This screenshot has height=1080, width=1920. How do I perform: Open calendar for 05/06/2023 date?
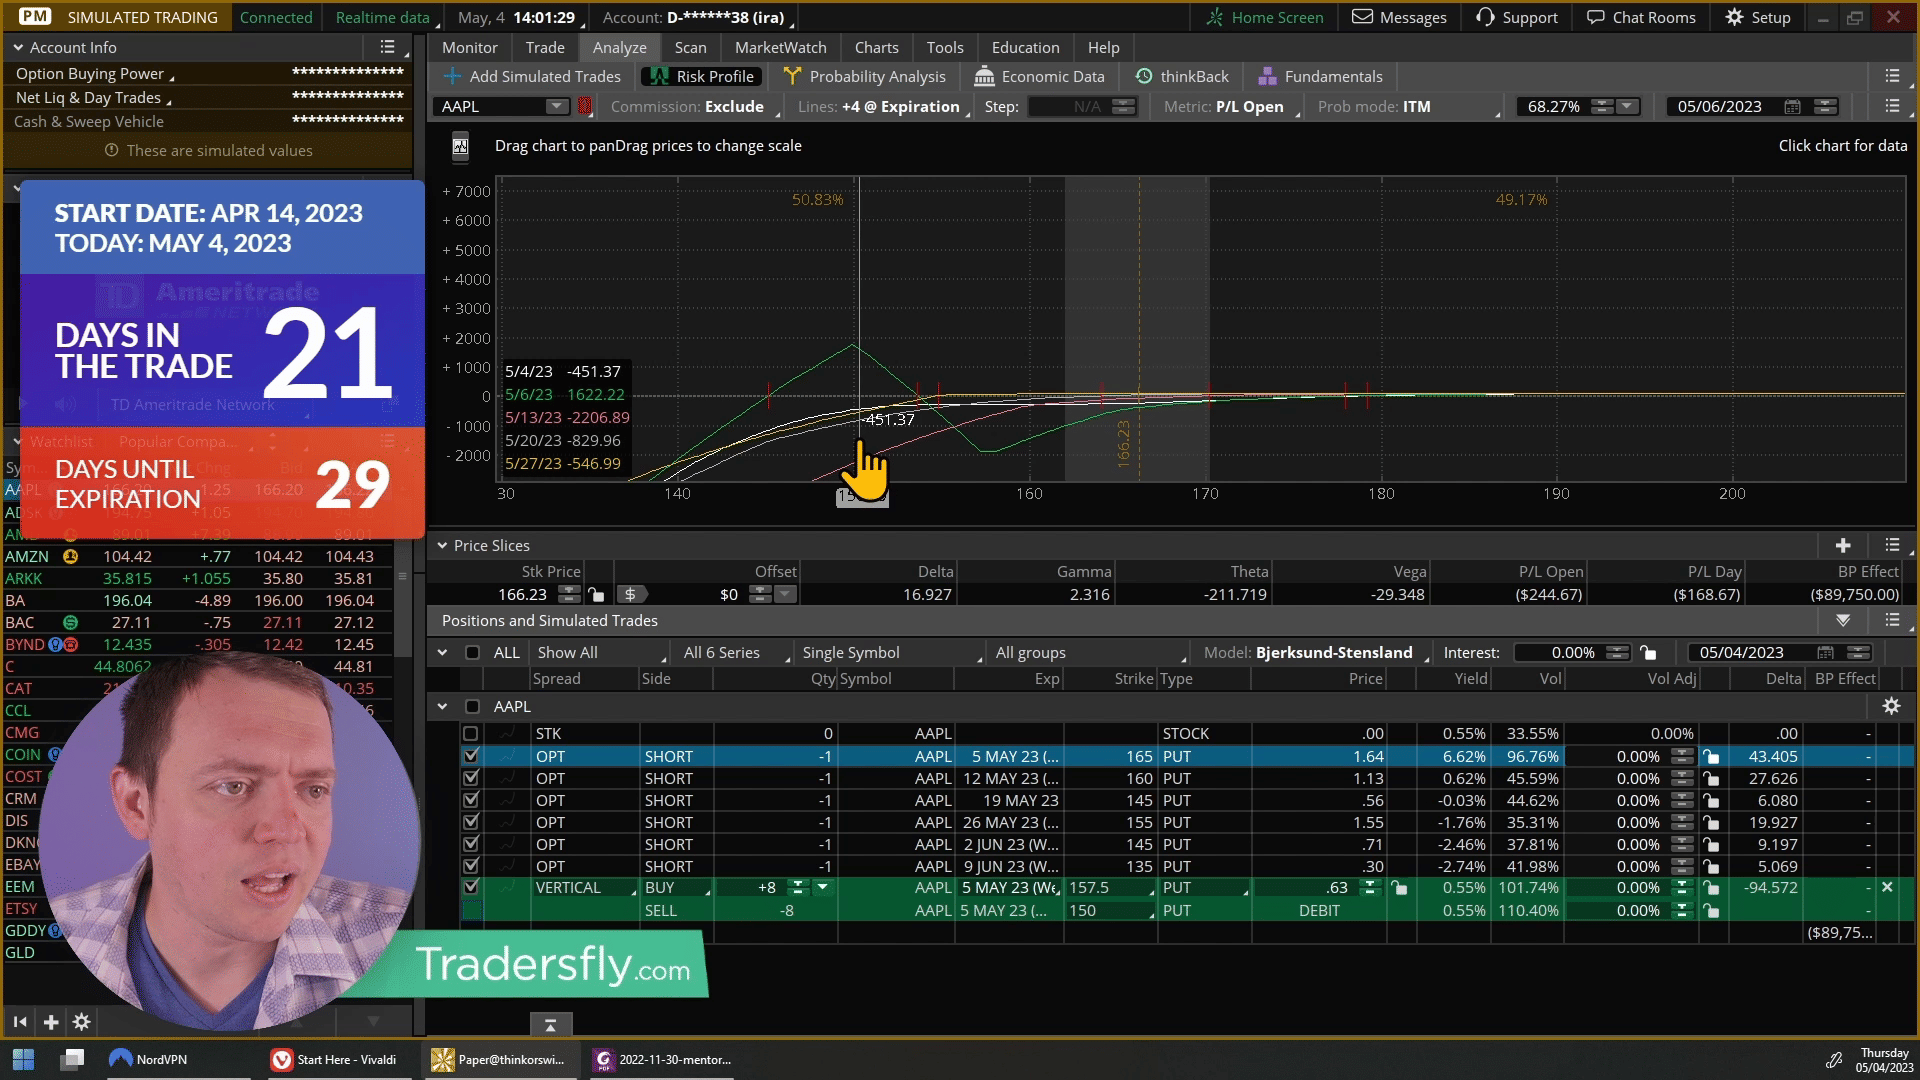(1793, 106)
